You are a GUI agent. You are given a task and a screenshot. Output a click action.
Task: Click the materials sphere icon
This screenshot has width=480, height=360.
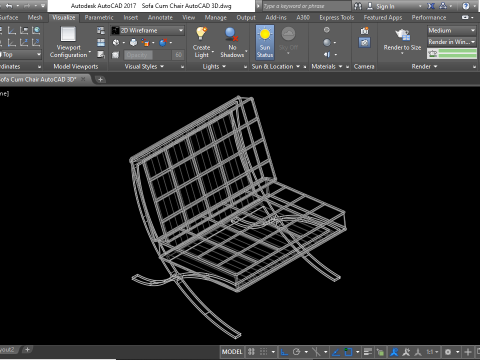pyautogui.click(x=327, y=43)
